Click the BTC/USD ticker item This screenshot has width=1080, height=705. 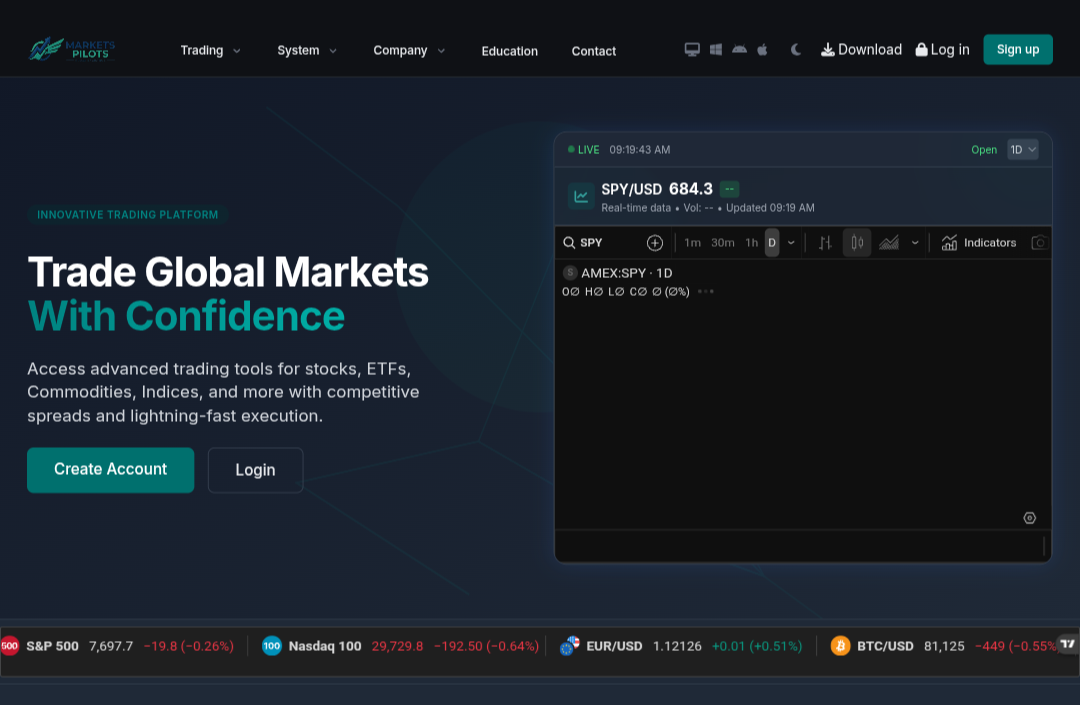[x=944, y=646]
